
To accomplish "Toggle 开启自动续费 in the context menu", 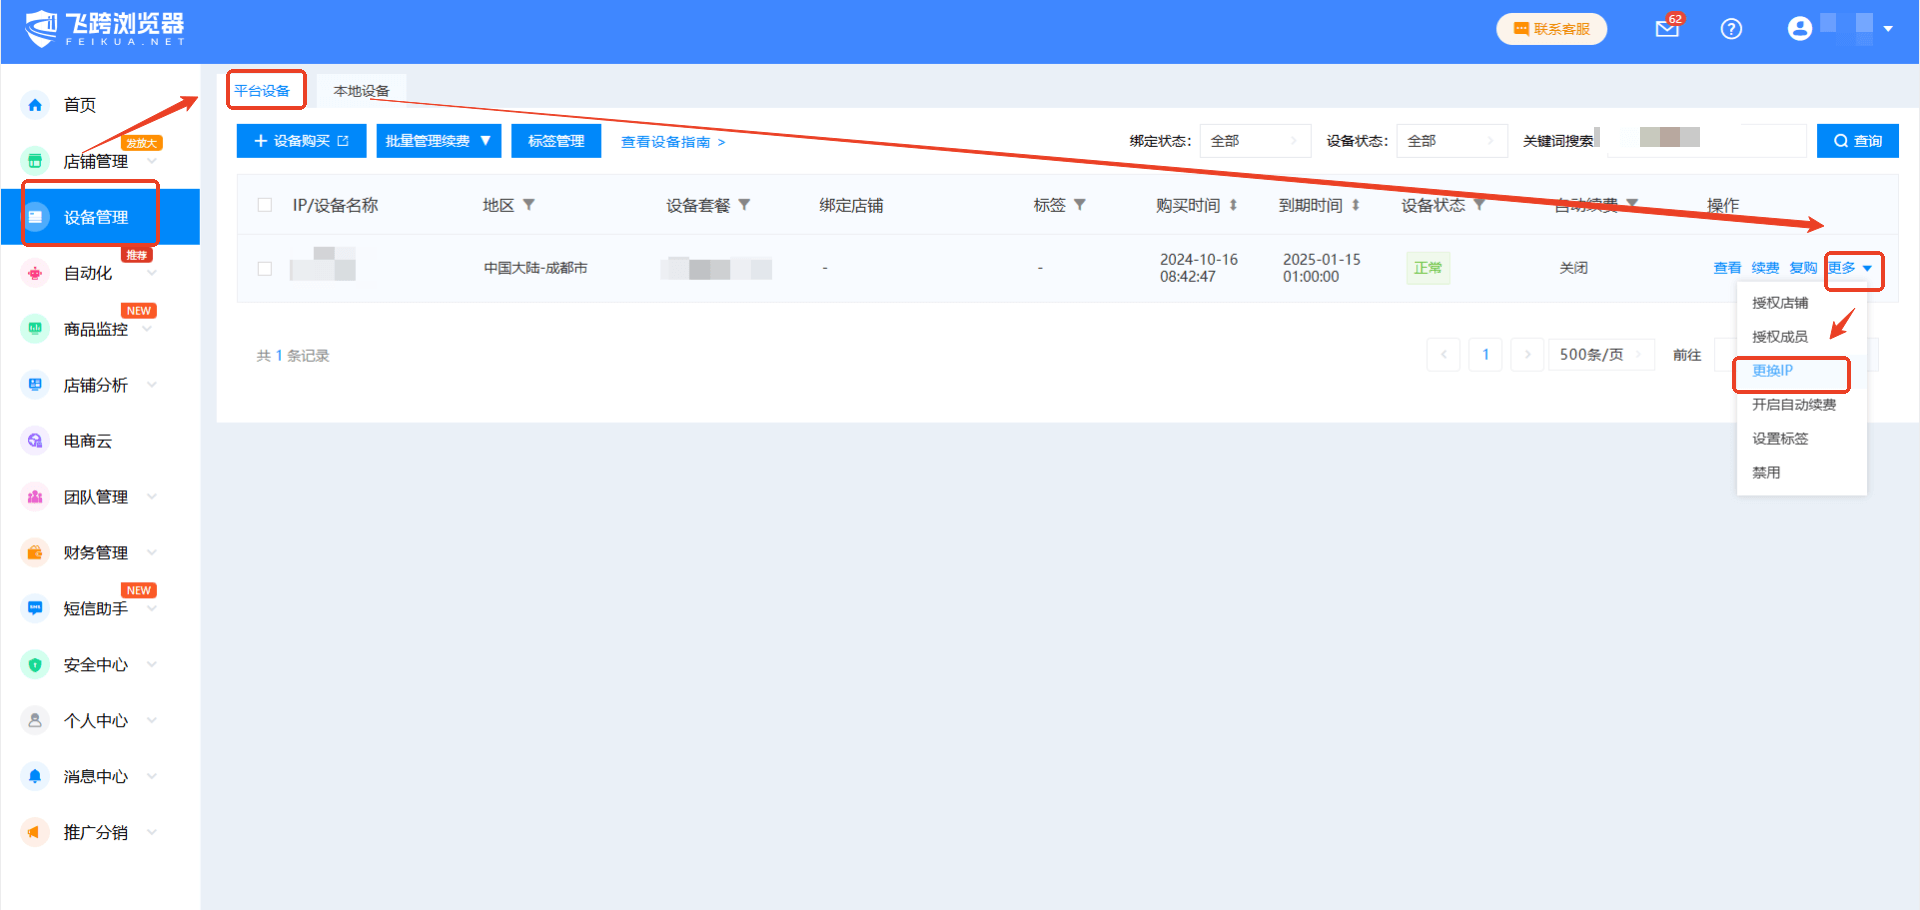I will click(x=1793, y=405).
